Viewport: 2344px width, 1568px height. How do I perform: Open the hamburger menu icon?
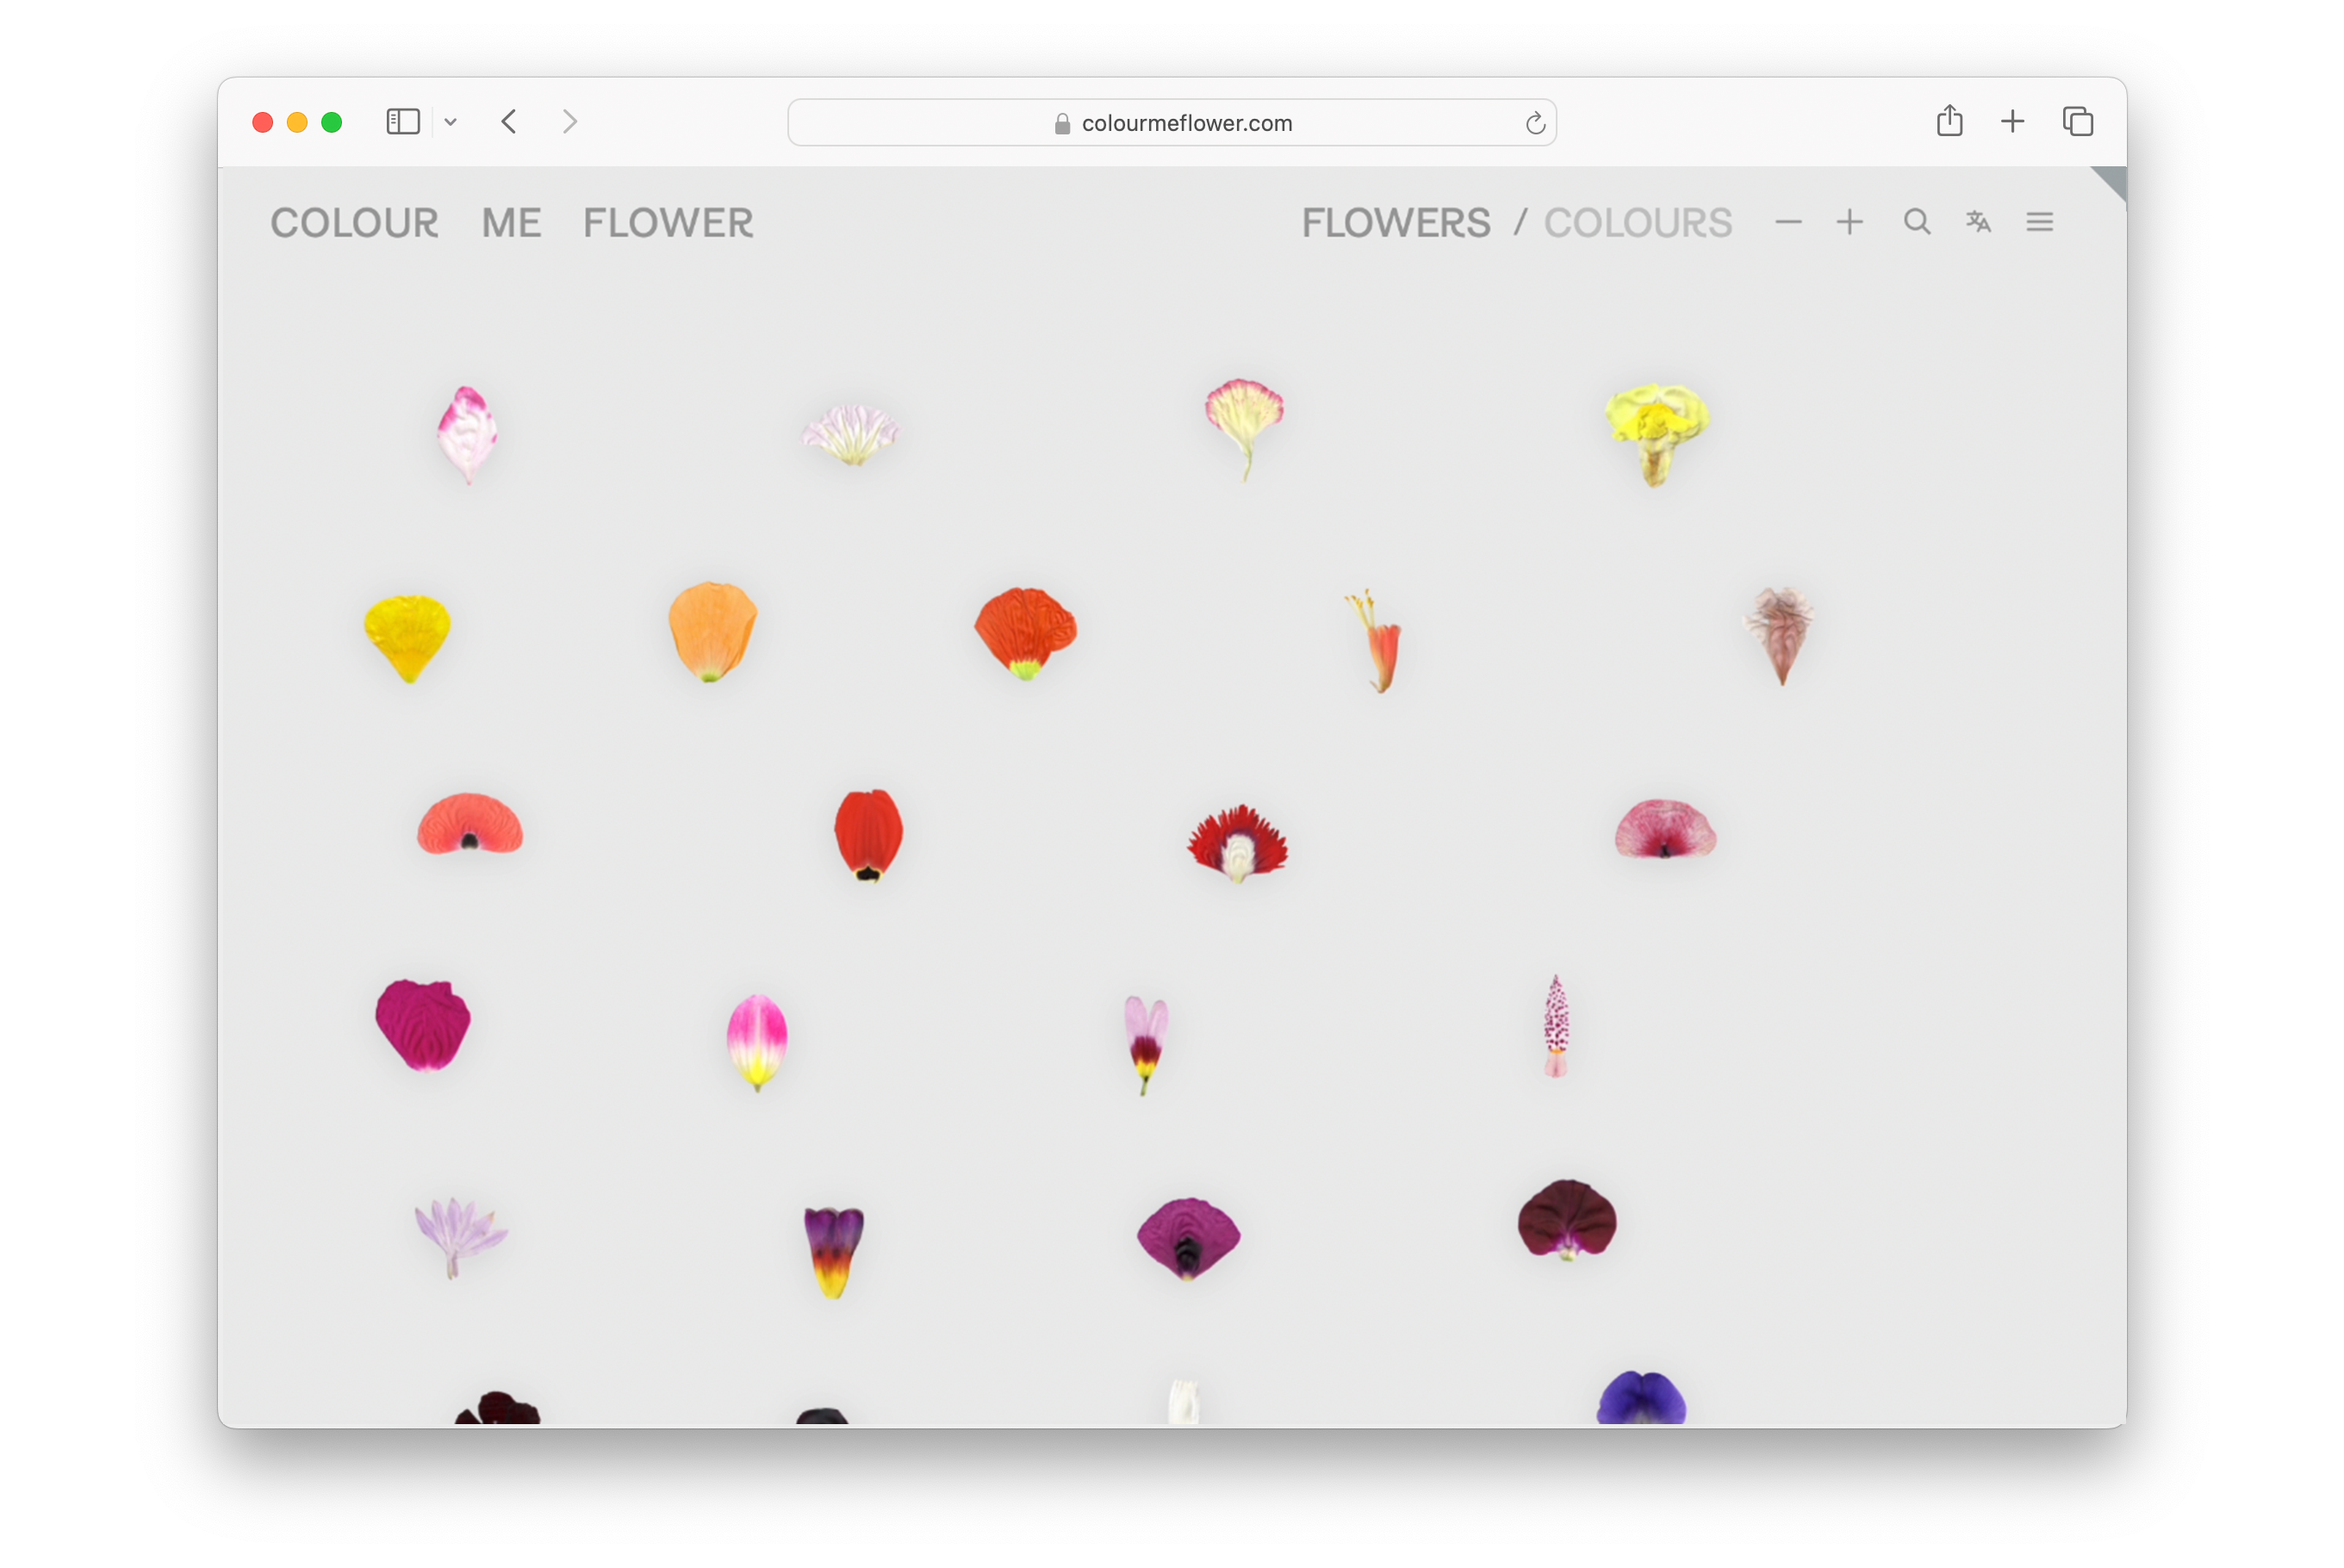click(2039, 222)
